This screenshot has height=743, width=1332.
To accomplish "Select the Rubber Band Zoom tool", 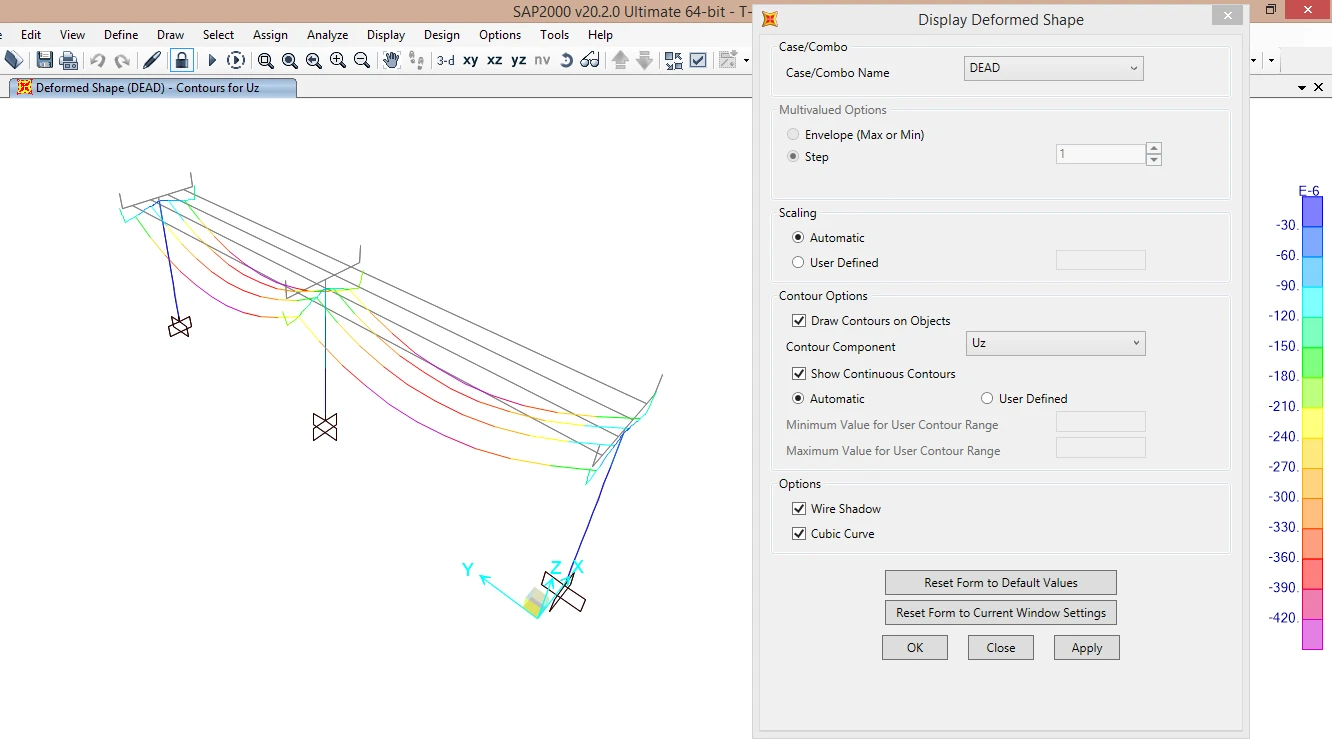I will 266,60.
